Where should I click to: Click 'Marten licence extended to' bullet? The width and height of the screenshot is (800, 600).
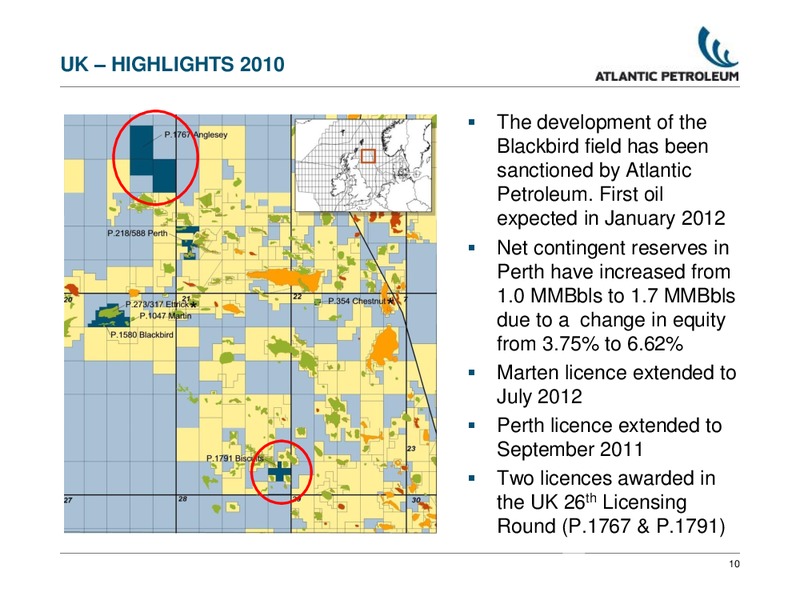click(616, 373)
